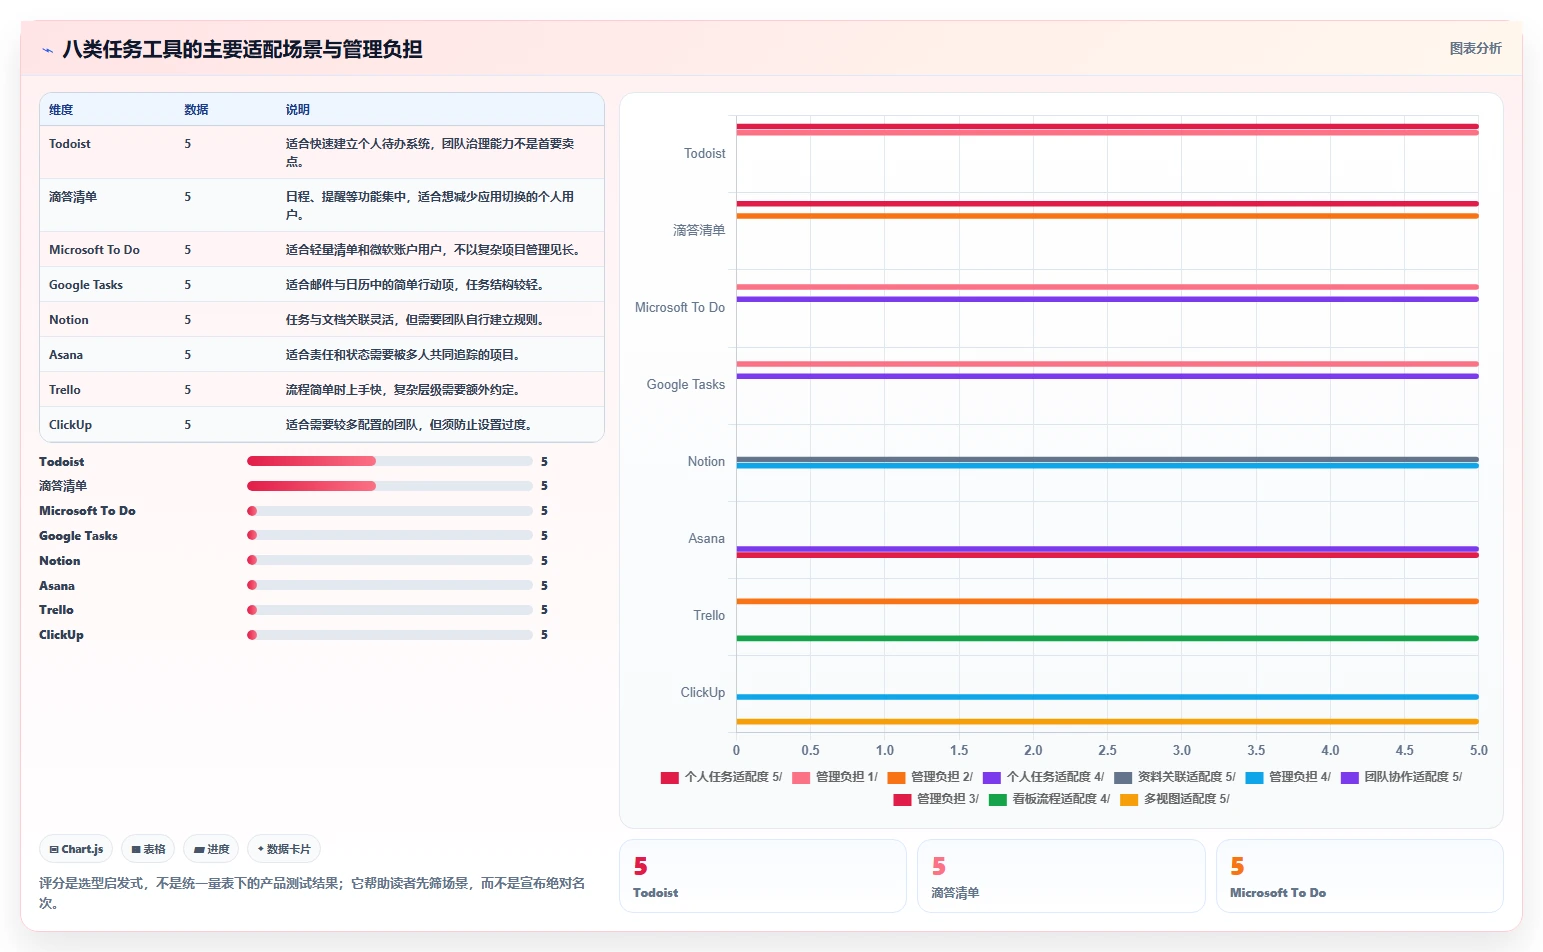Click the Google Tasks axis label in the chart
This screenshot has height=952, width=1543.
(x=686, y=385)
